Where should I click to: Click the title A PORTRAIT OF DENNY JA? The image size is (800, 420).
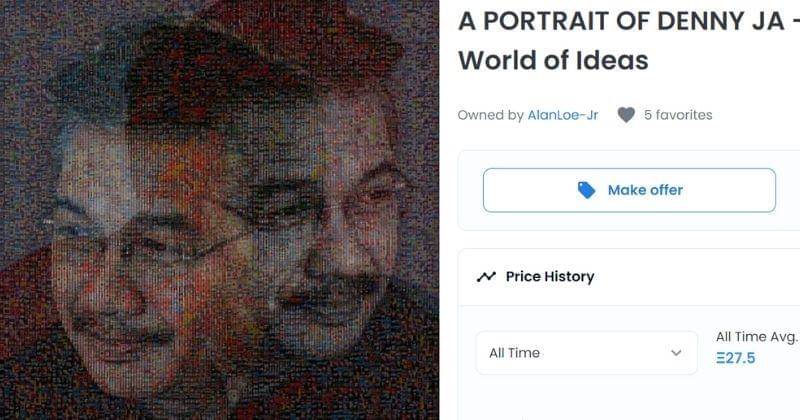(621, 21)
